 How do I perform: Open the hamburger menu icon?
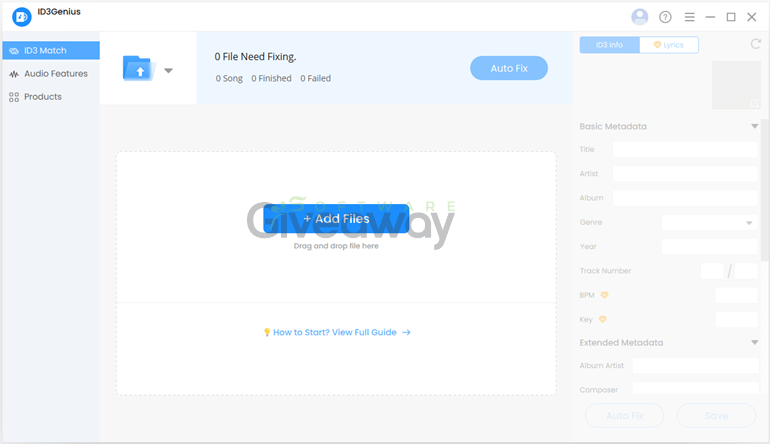click(689, 17)
